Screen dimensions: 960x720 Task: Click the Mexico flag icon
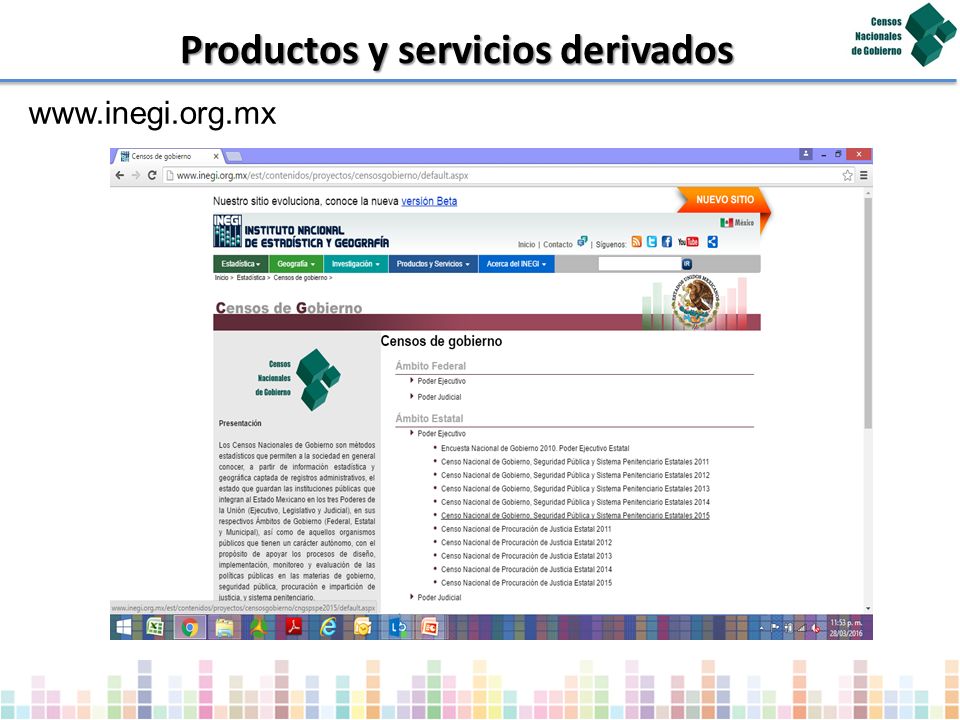coord(727,222)
